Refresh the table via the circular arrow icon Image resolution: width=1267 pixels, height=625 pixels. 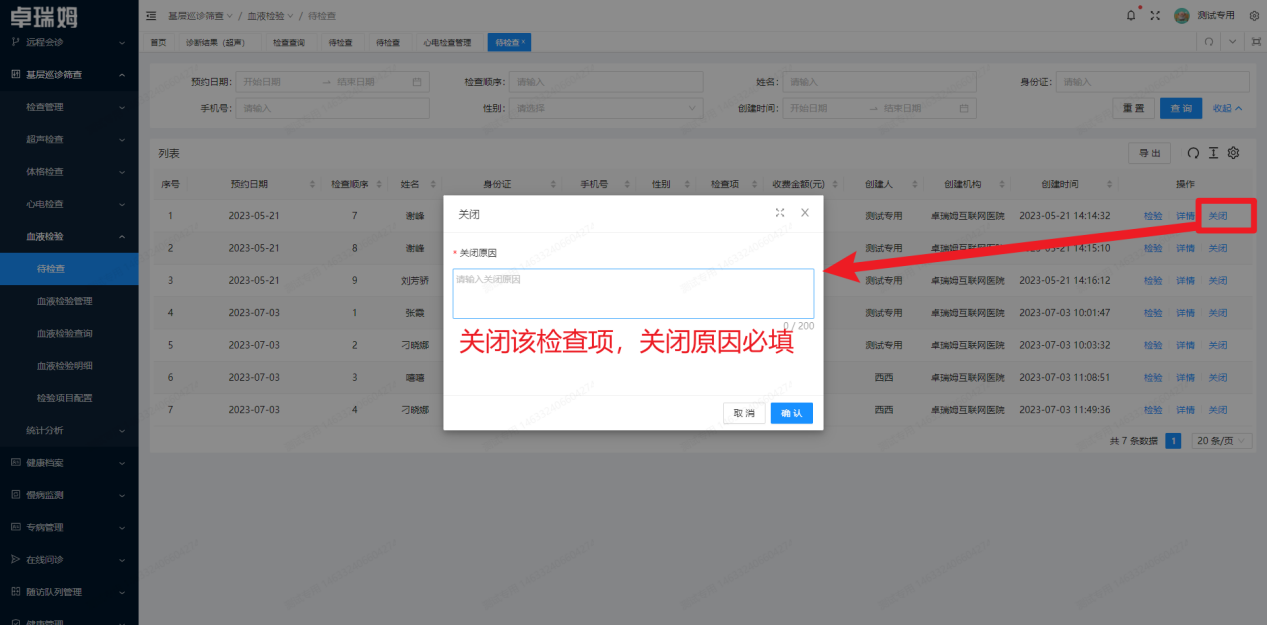(x=1192, y=153)
